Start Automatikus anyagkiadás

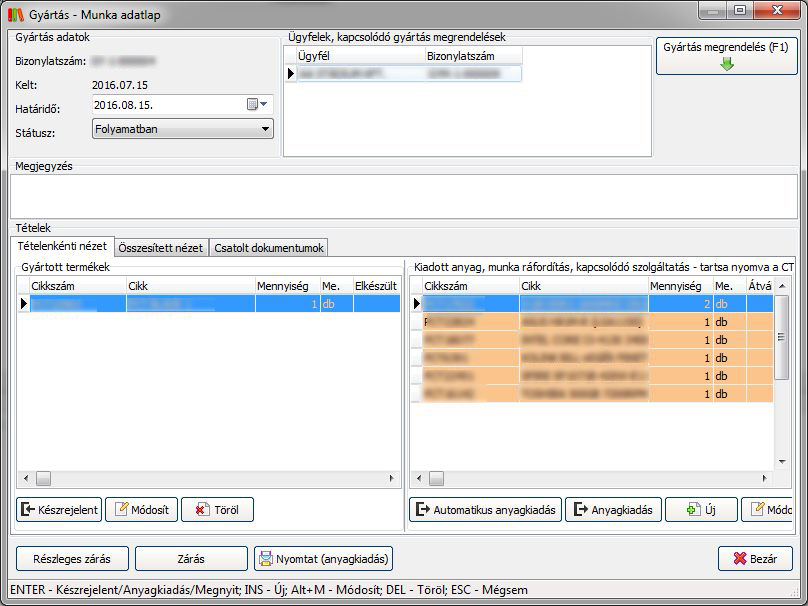[485, 510]
